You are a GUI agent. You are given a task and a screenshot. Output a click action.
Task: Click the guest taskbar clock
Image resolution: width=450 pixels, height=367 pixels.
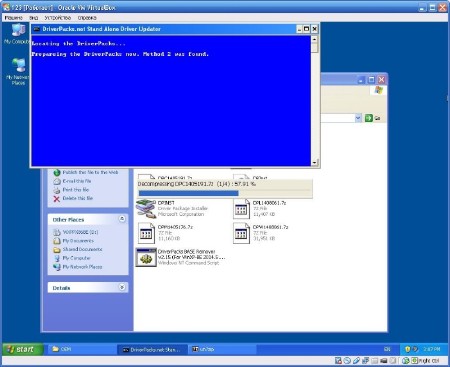432,349
